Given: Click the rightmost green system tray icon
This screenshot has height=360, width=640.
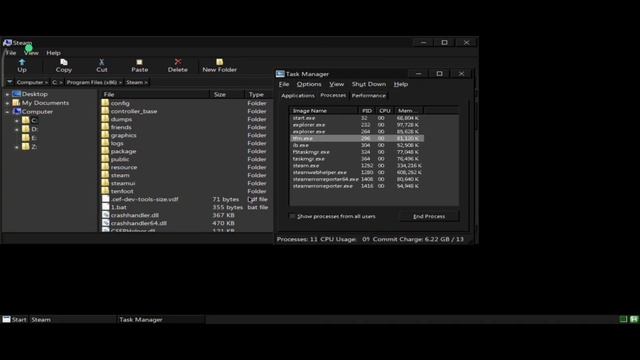Looking at the screenshot, I should click(x=633, y=319).
